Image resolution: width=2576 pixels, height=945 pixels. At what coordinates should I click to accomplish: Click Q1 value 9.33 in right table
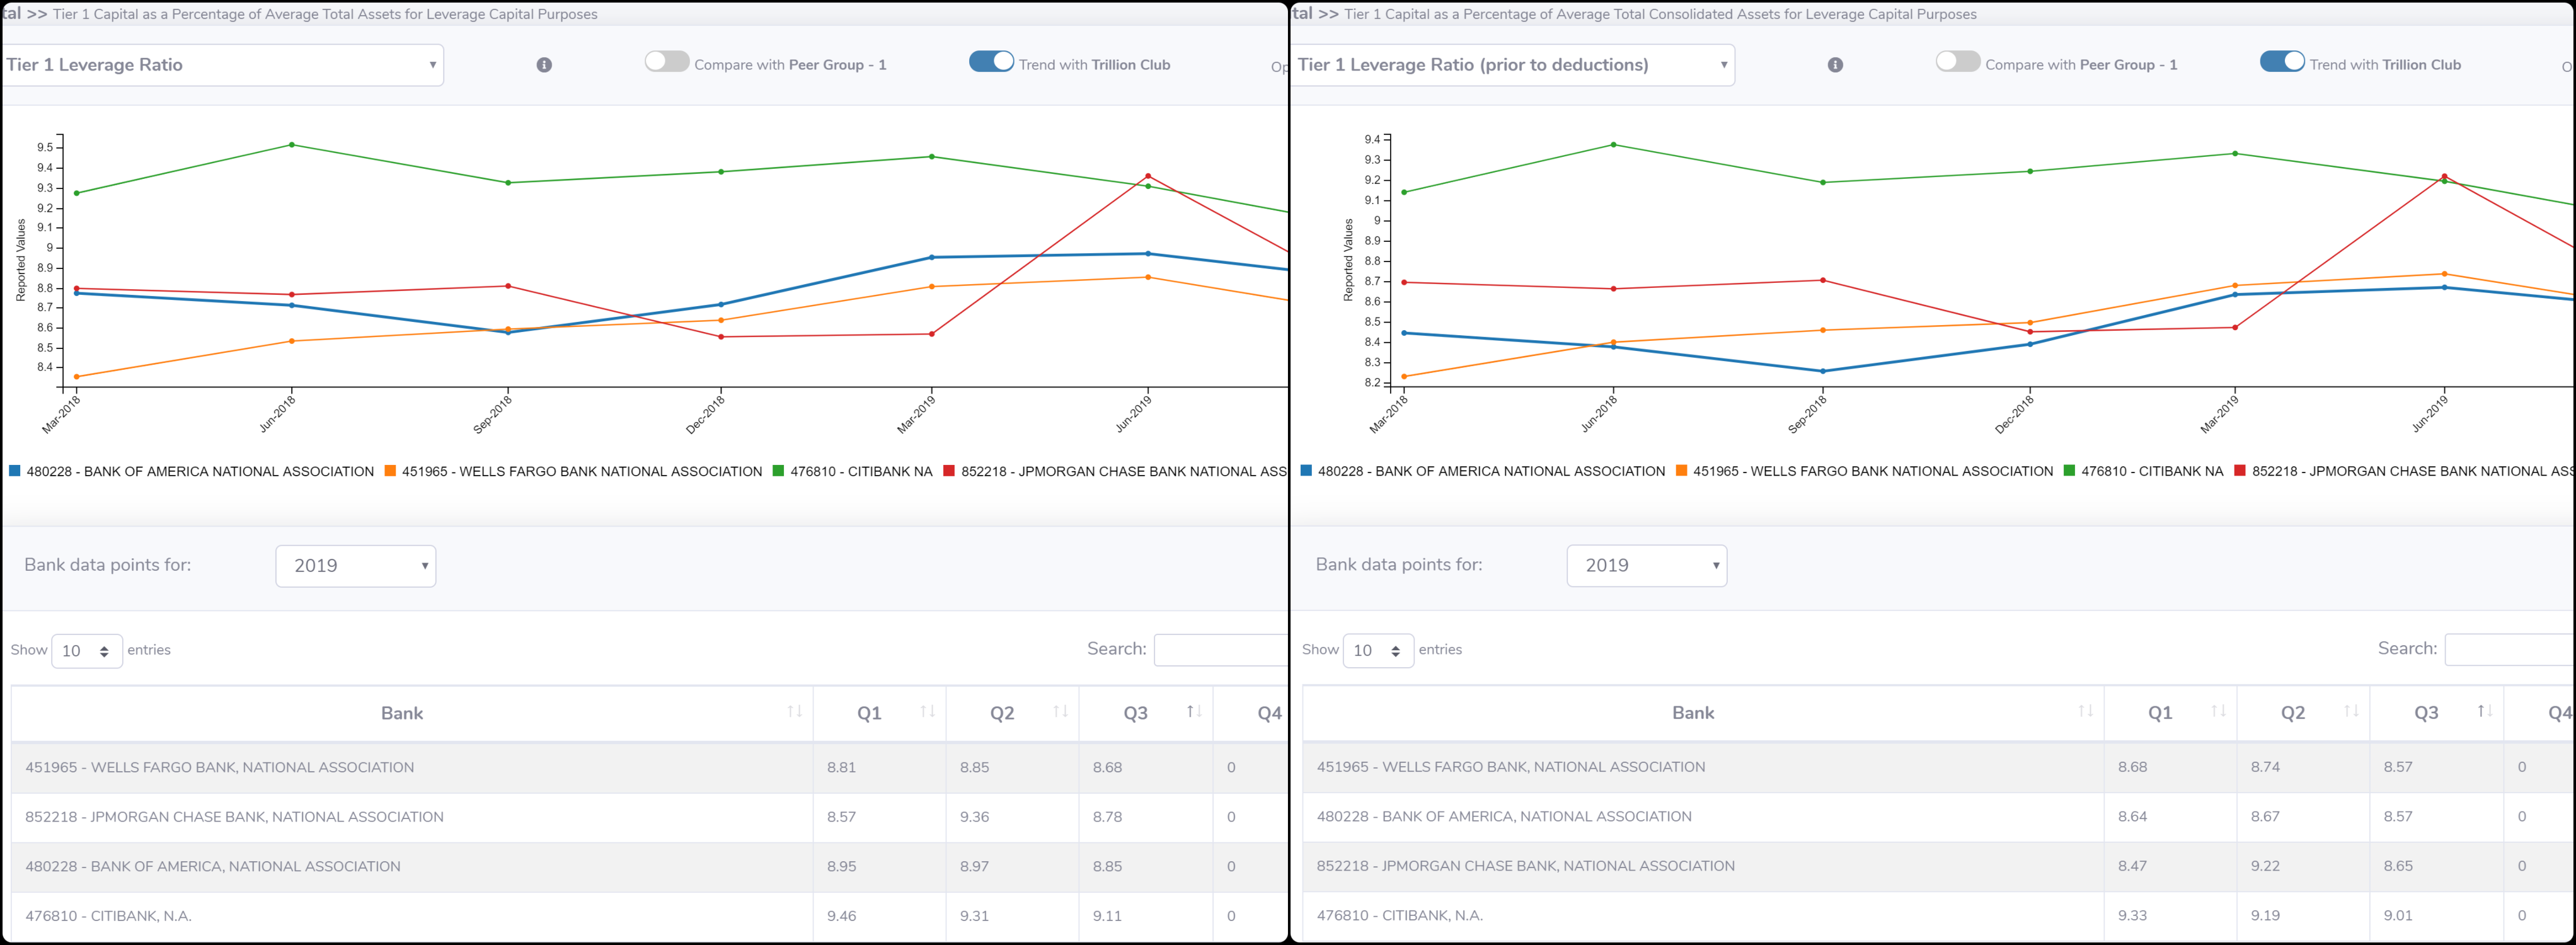[x=2132, y=917]
